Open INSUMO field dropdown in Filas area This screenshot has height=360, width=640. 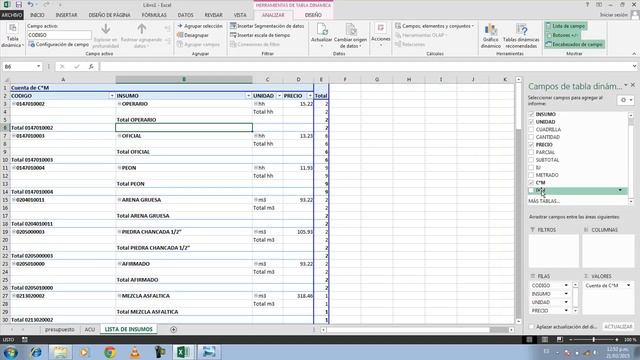(x=566, y=294)
